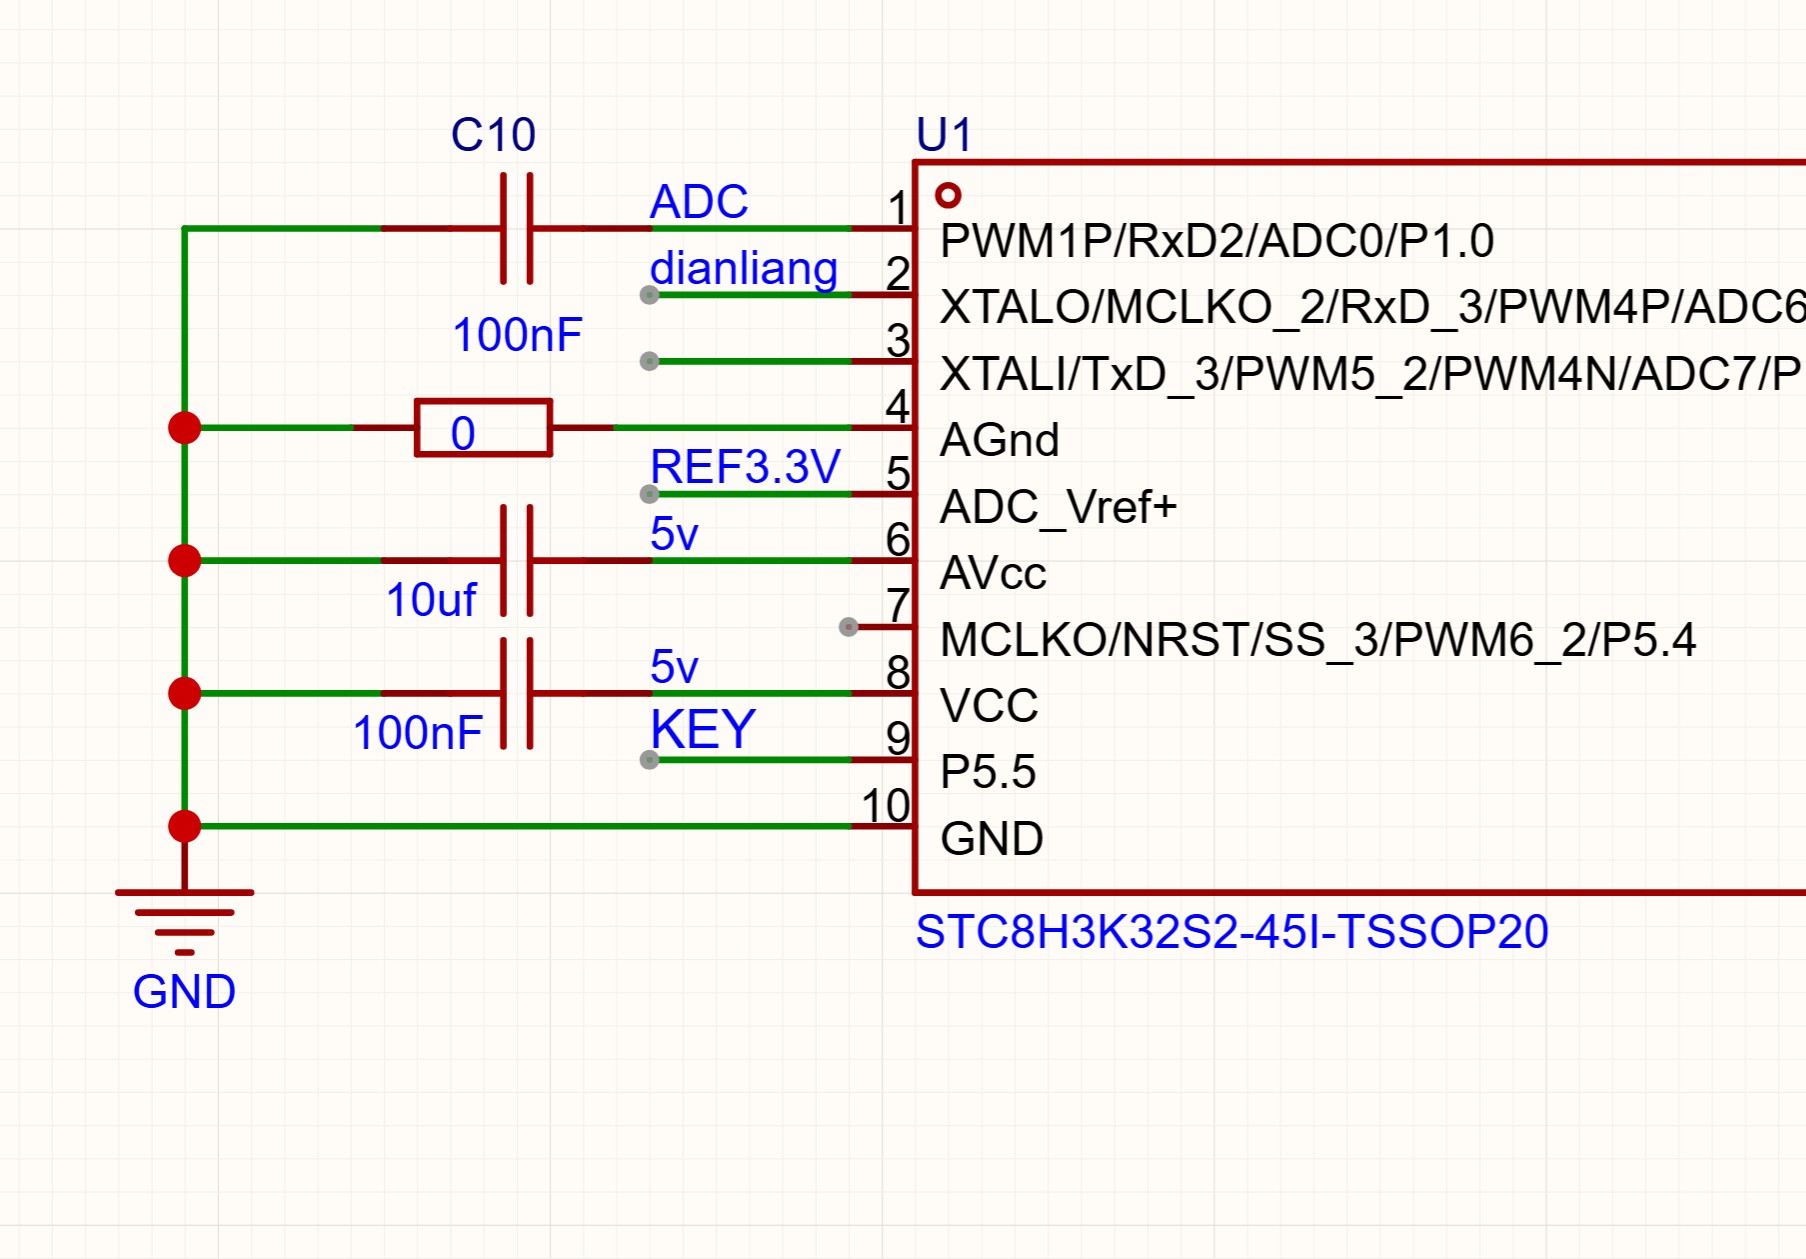Select the 5v net label on AVcc wire
This screenshot has height=1259, width=1806.
(x=674, y=534)
